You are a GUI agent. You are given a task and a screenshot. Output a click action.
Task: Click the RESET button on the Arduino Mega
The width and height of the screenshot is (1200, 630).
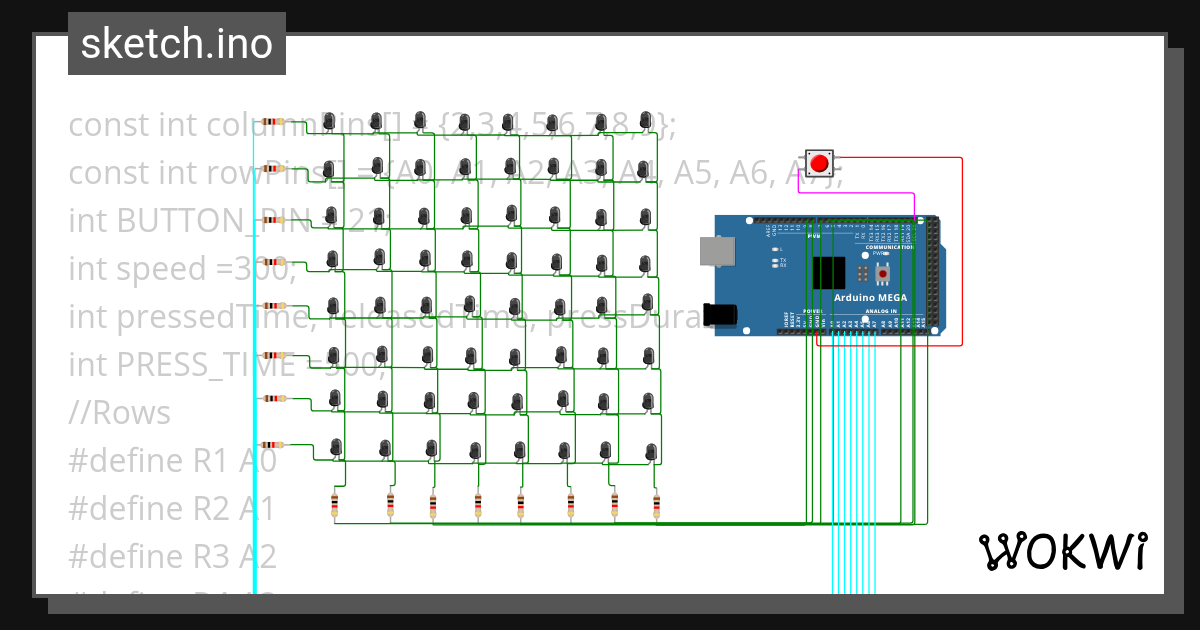coord(883,273)
